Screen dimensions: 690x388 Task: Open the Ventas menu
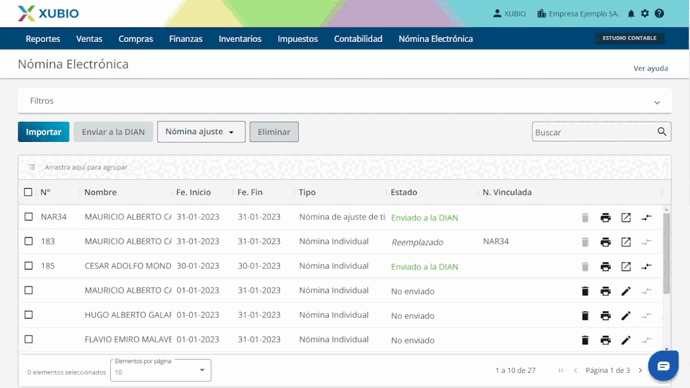point(89,39)
